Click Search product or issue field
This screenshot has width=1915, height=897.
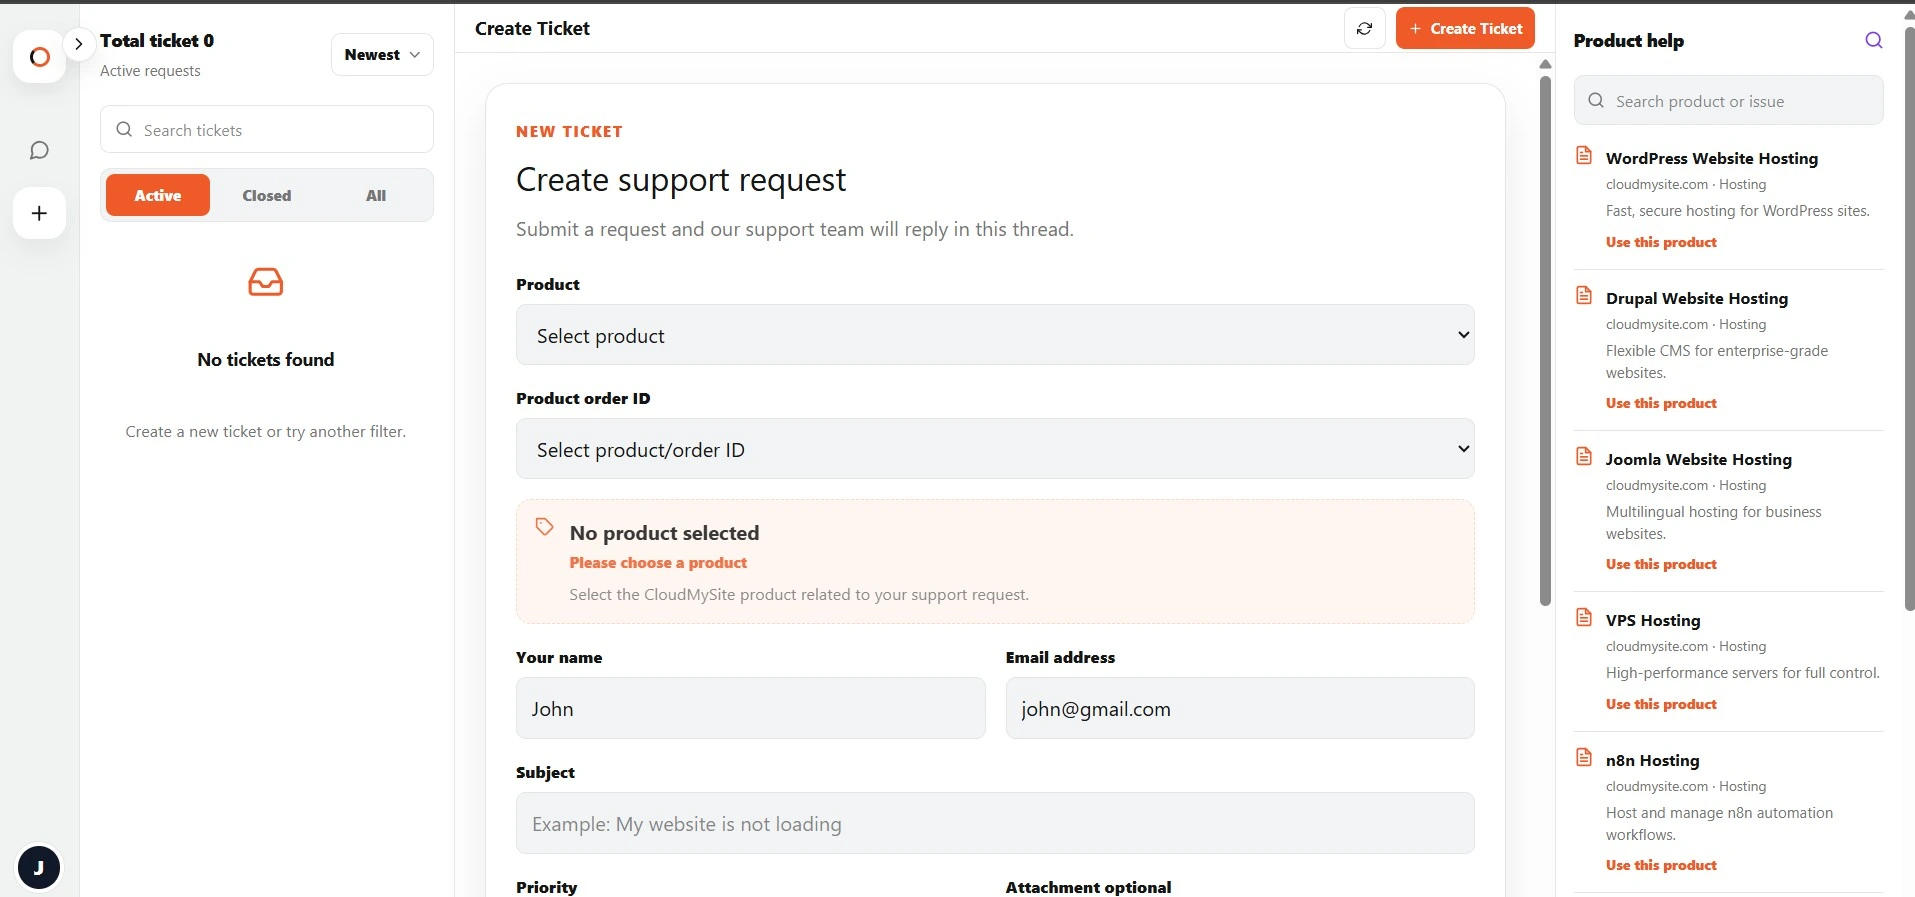[x=1728, y=101]
